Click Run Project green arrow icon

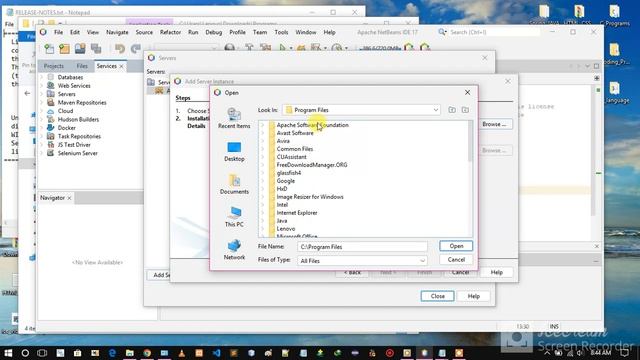pos(282,48)
